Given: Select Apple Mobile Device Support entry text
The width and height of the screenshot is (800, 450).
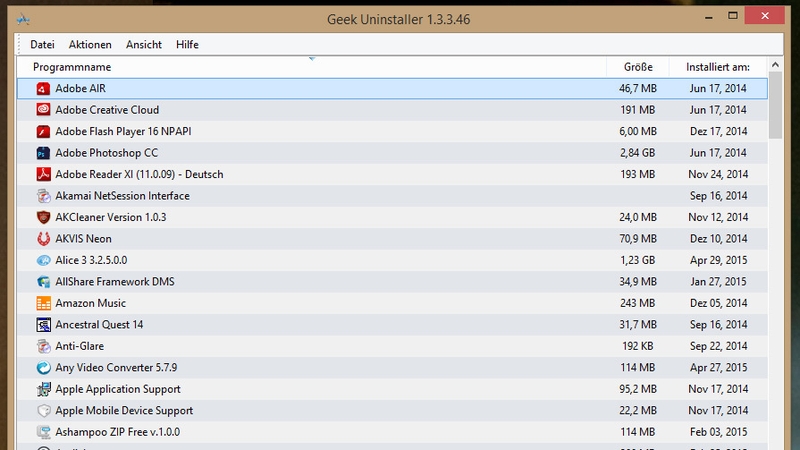Looking at the screenshot, I should [124, 410].
